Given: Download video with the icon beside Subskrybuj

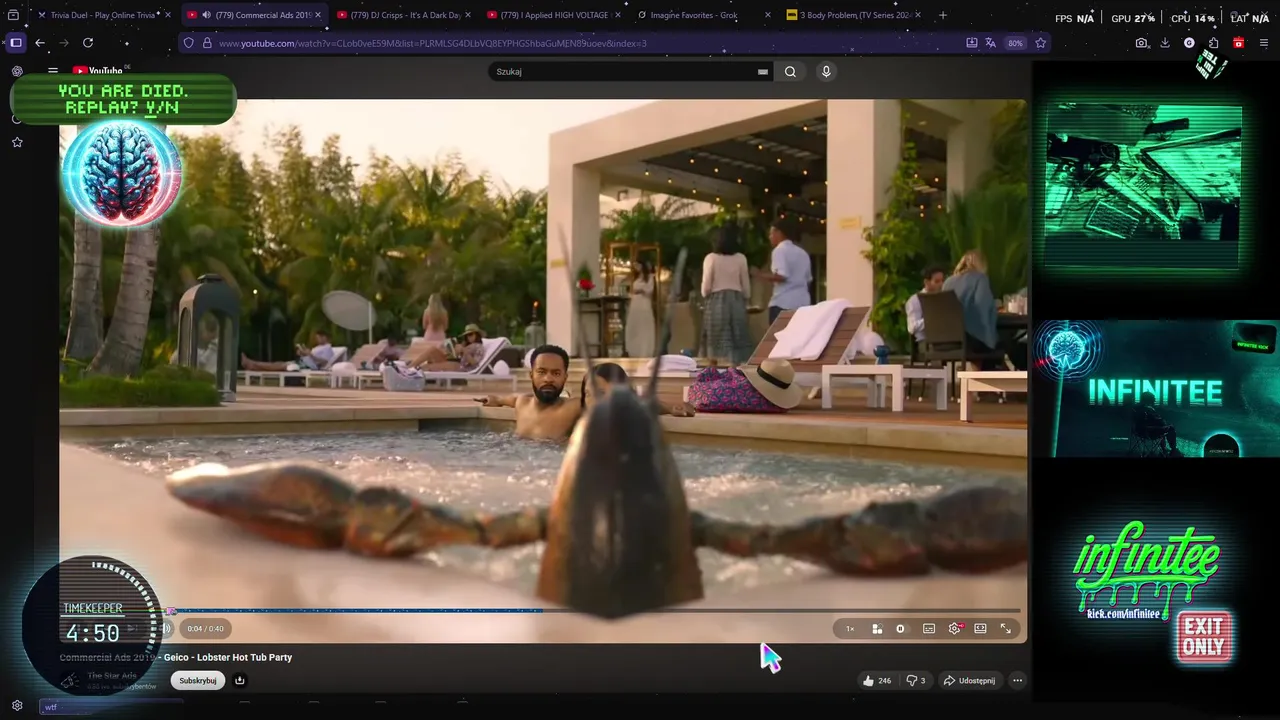Looking at the screenshot, I should (x=240, y=680).
